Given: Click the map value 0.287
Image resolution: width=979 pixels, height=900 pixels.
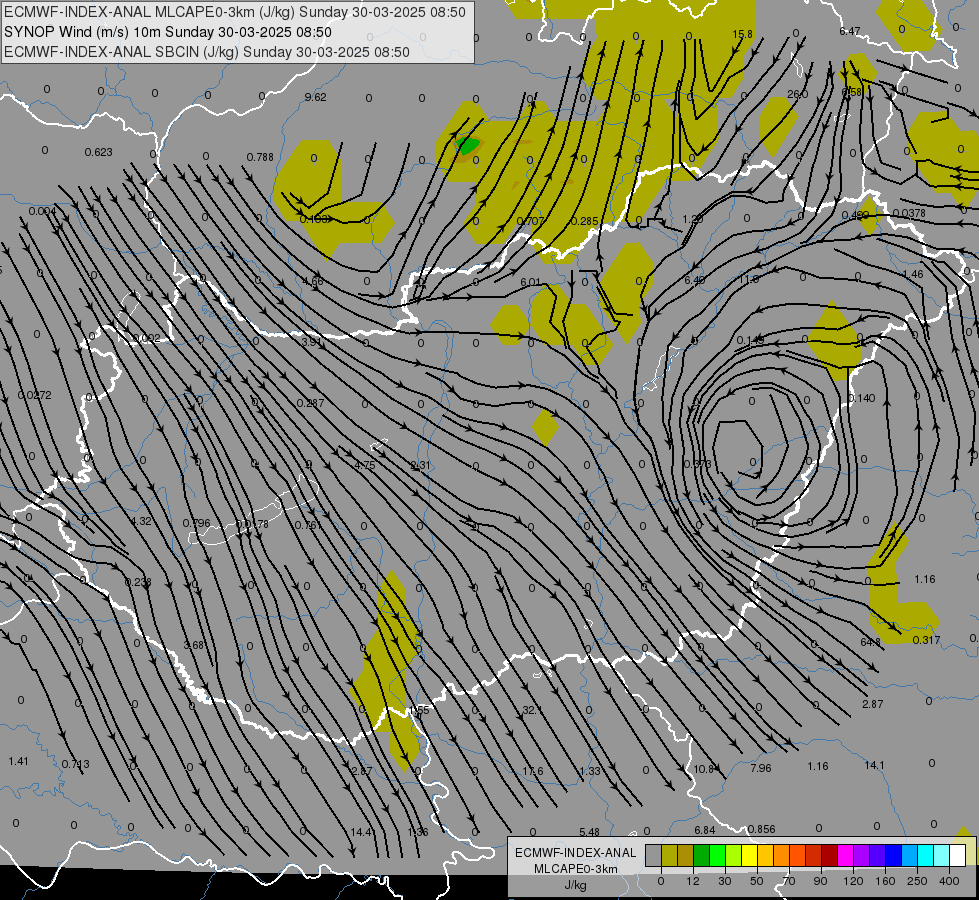Looking at the screenshot, I should coord(310,403).
